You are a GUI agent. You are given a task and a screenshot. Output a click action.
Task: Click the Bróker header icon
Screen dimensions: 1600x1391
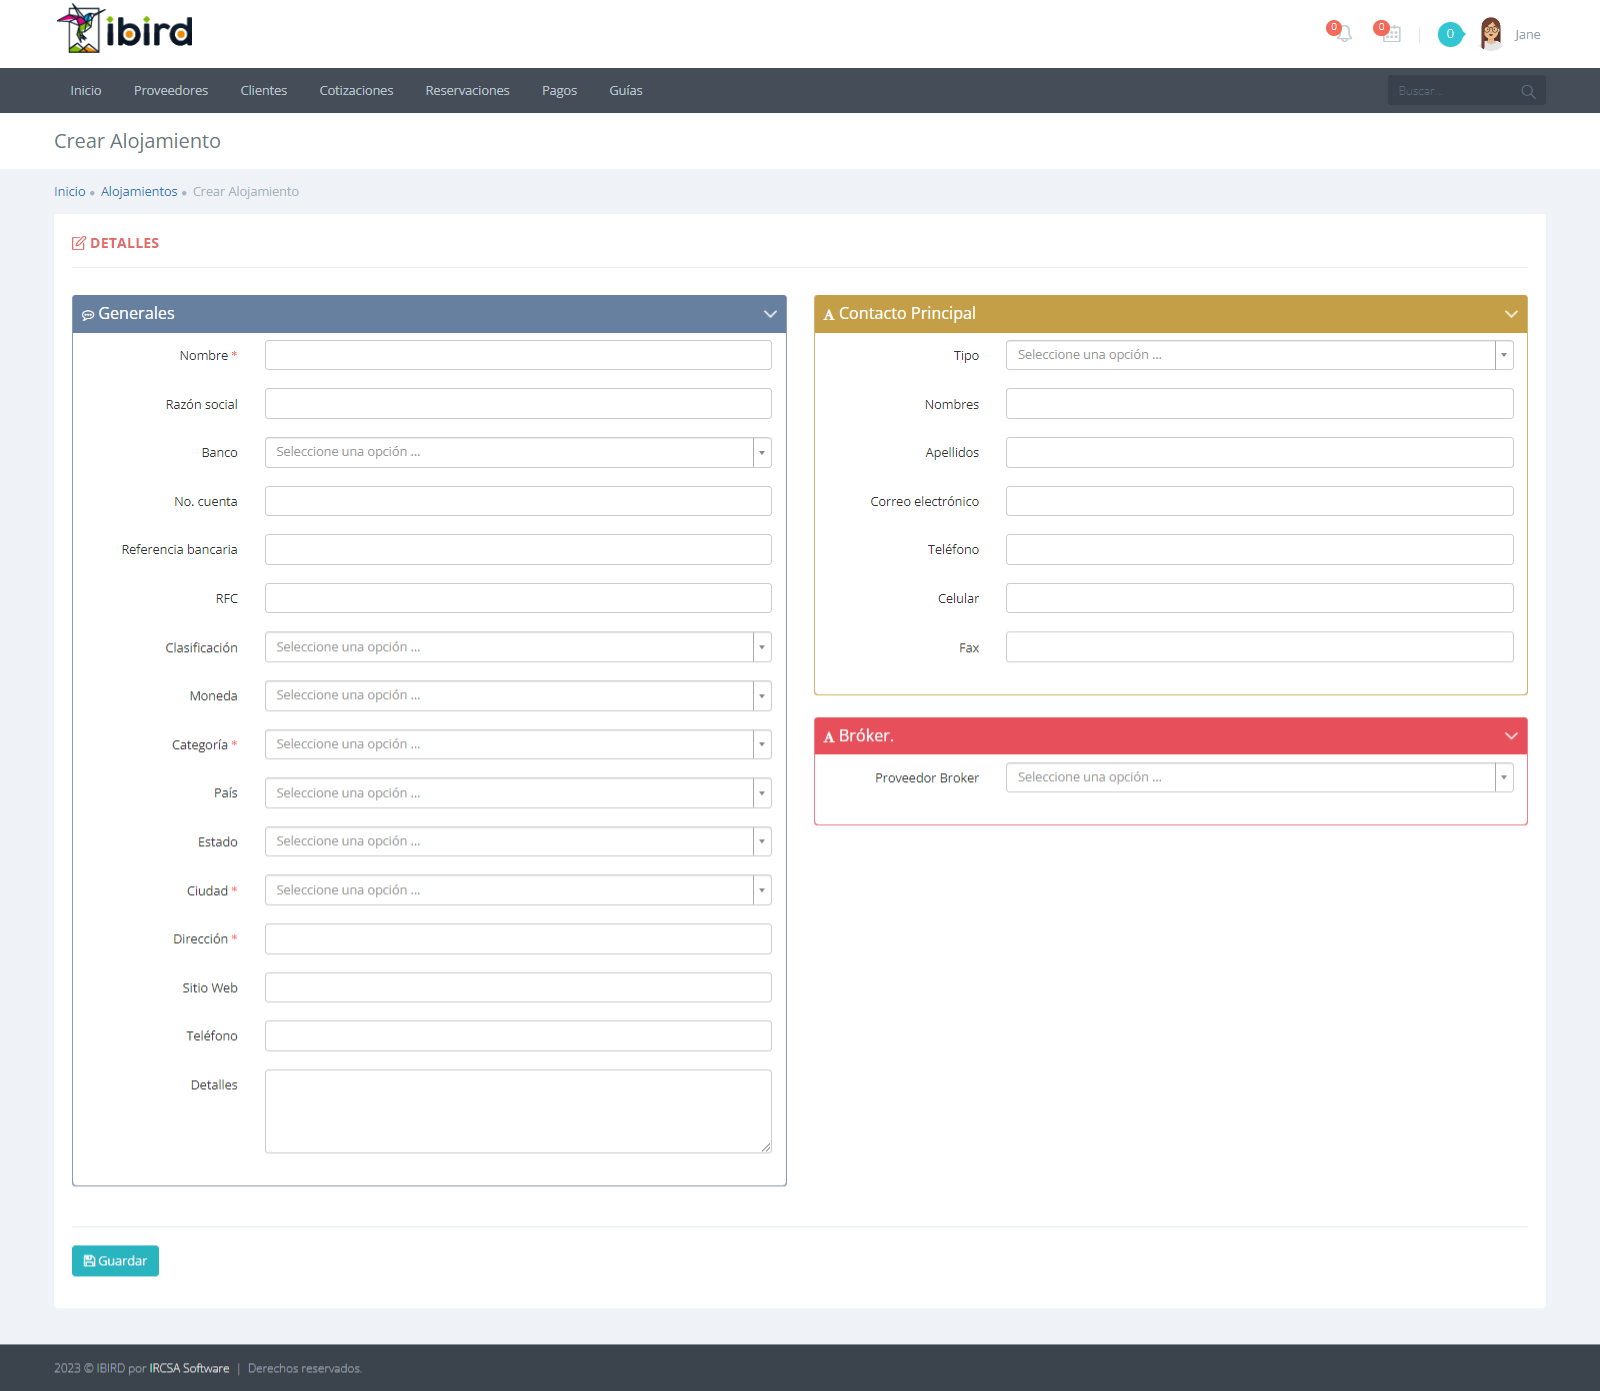pyautogui.click(x=829, y=737)
